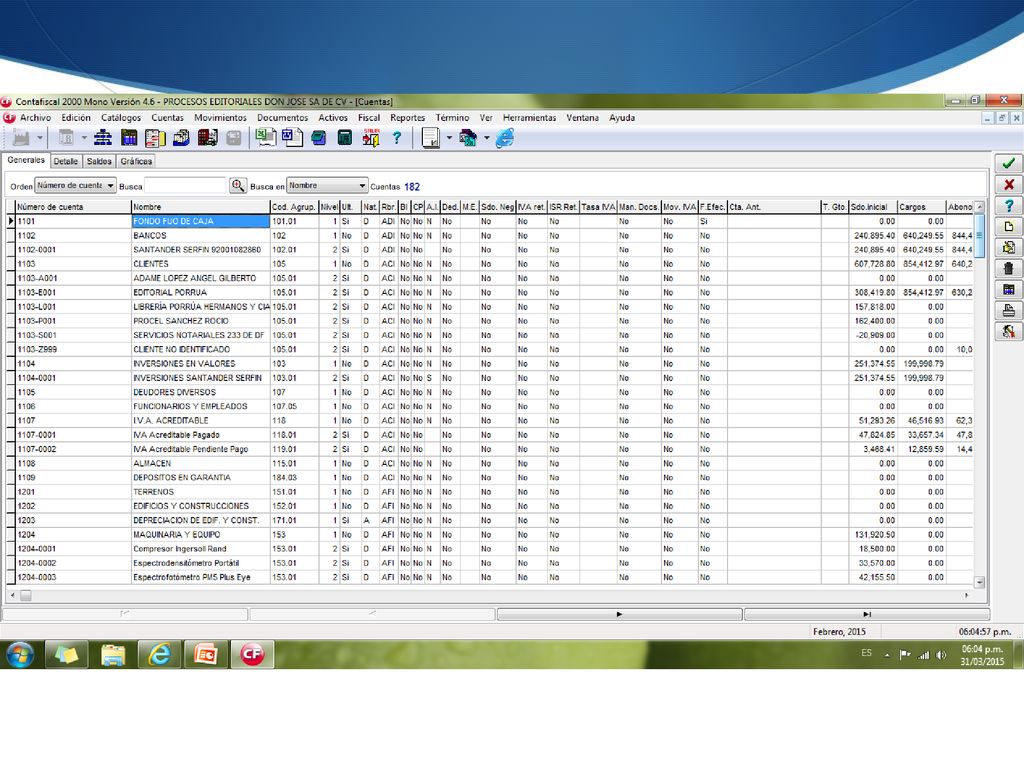This screenshot has width=1024, height=768.
Task: Switch to the Saldos tab
Action: click(x=99, y=161)
